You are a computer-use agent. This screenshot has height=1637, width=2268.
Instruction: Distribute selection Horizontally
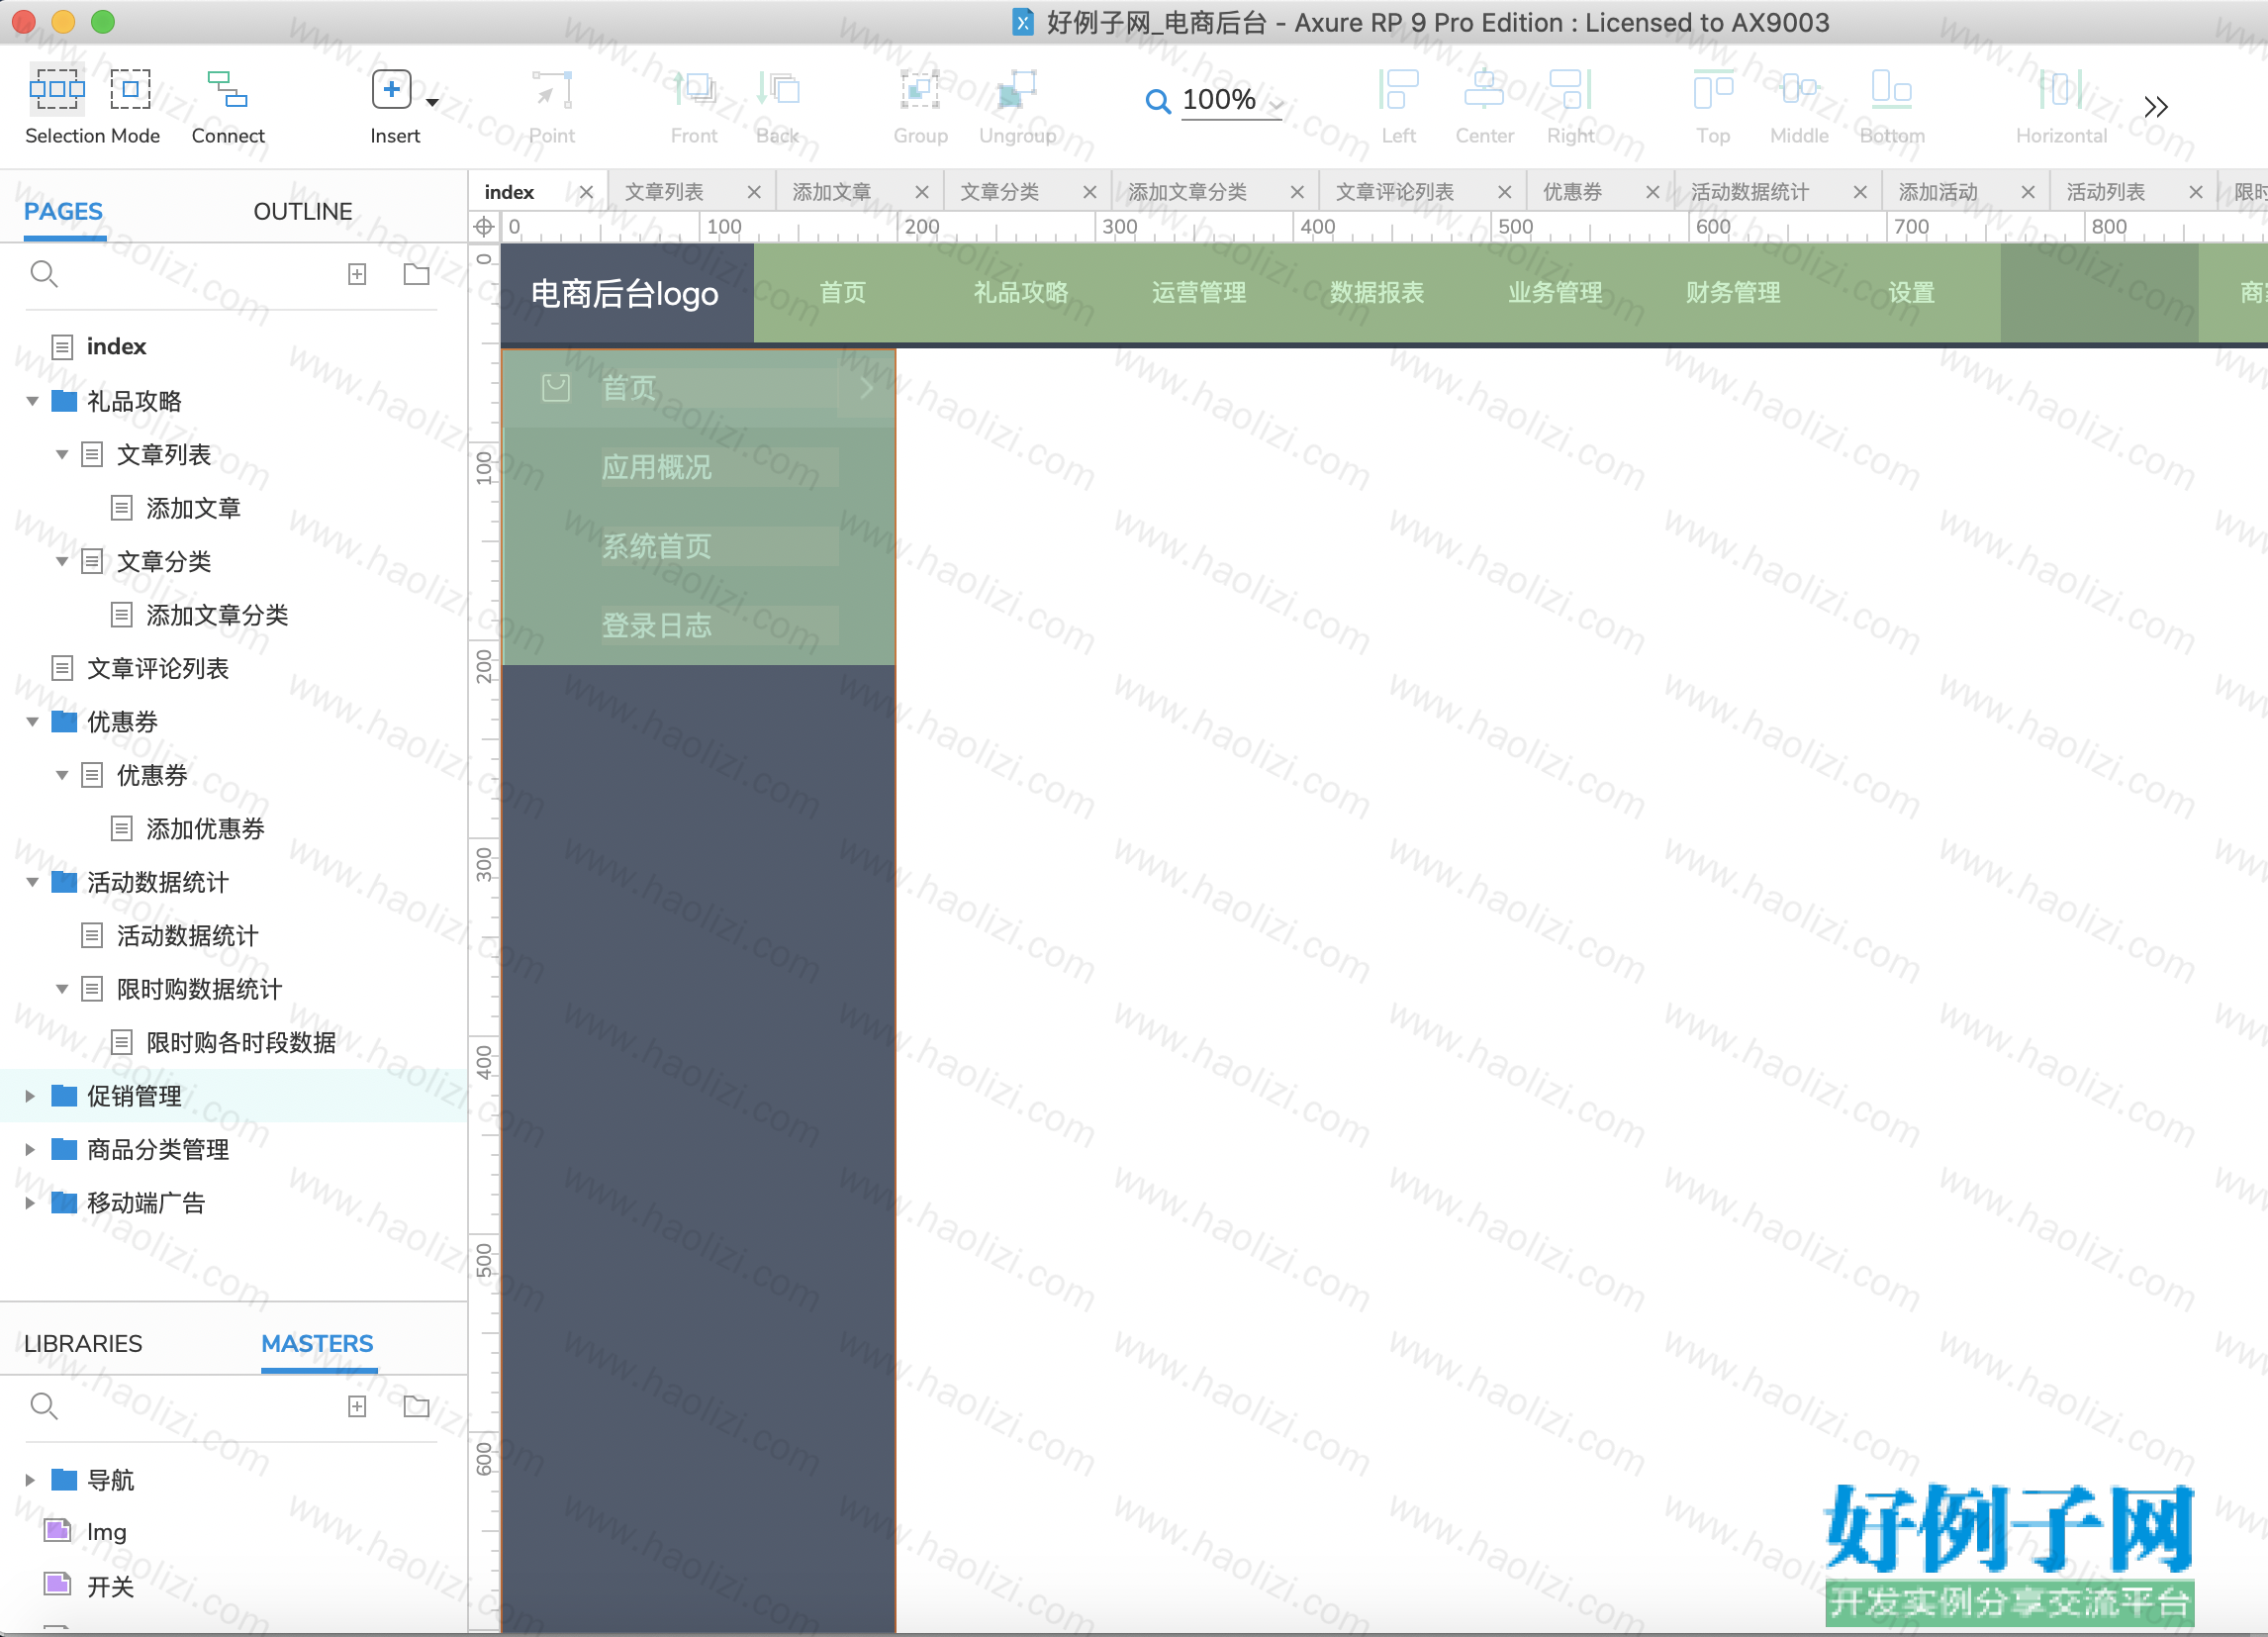(x=2061, y=105)
